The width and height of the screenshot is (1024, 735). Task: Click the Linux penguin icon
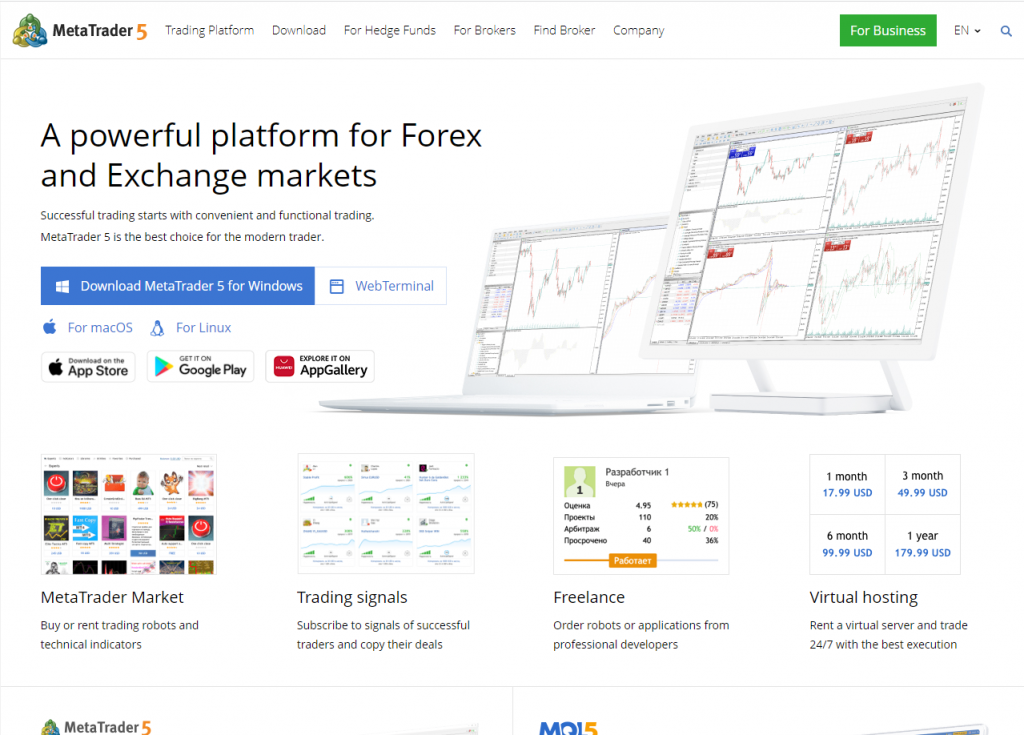click(157, 327)
